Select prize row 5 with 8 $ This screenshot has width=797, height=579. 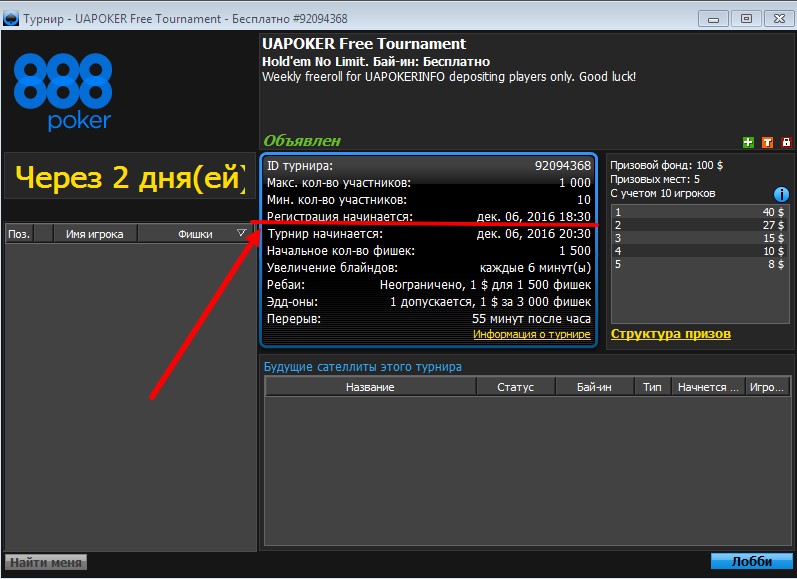tap(700, 264)
